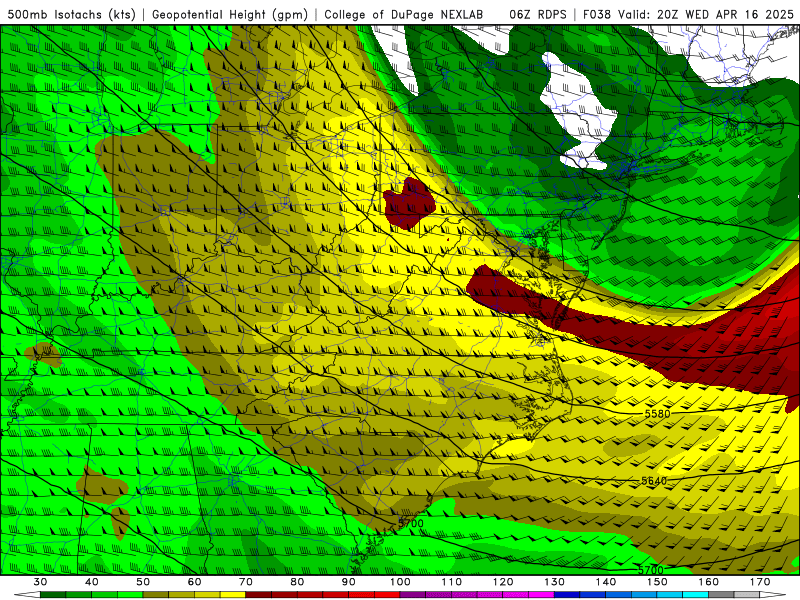
Task: Pick the gray swatch at the 160 mark
Action: (x=721, y=595)
